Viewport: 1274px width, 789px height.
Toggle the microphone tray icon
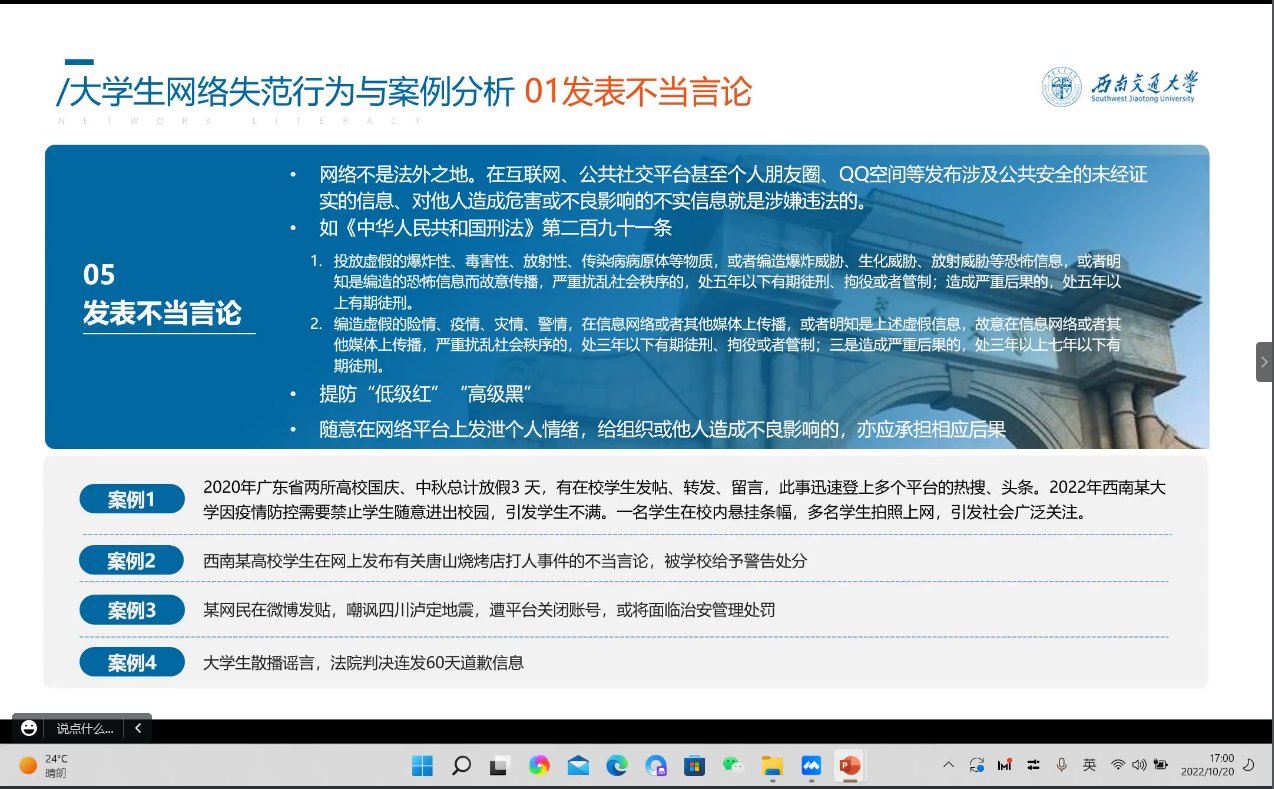point(1061,765)
